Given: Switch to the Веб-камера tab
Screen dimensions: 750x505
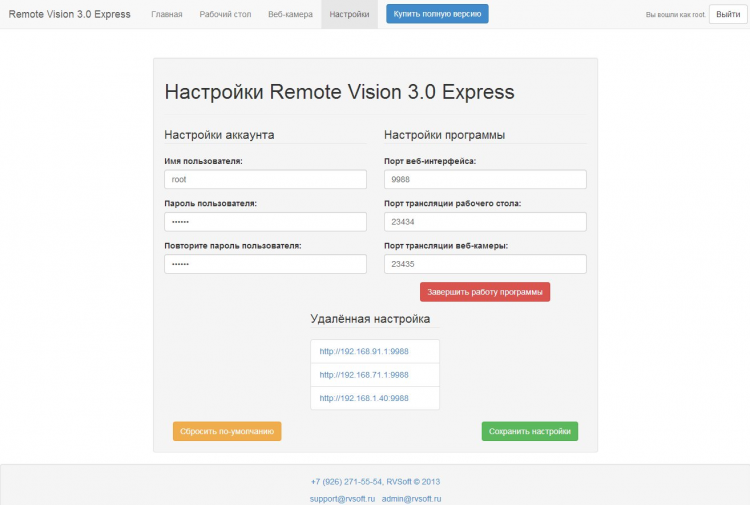Looking at the screenshot, I should (x=290, y=14).
